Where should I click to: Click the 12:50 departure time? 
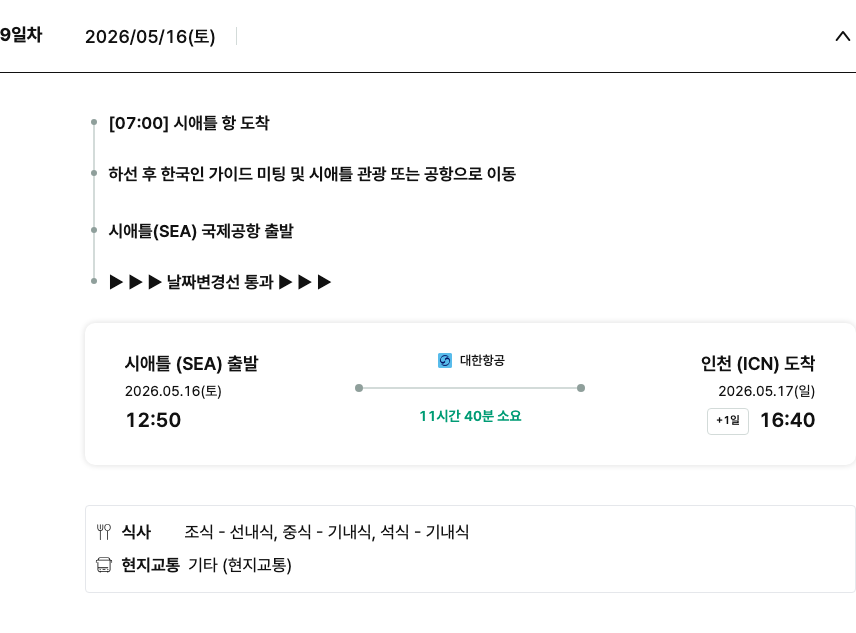pyautogui.click(x=153, y=420)
